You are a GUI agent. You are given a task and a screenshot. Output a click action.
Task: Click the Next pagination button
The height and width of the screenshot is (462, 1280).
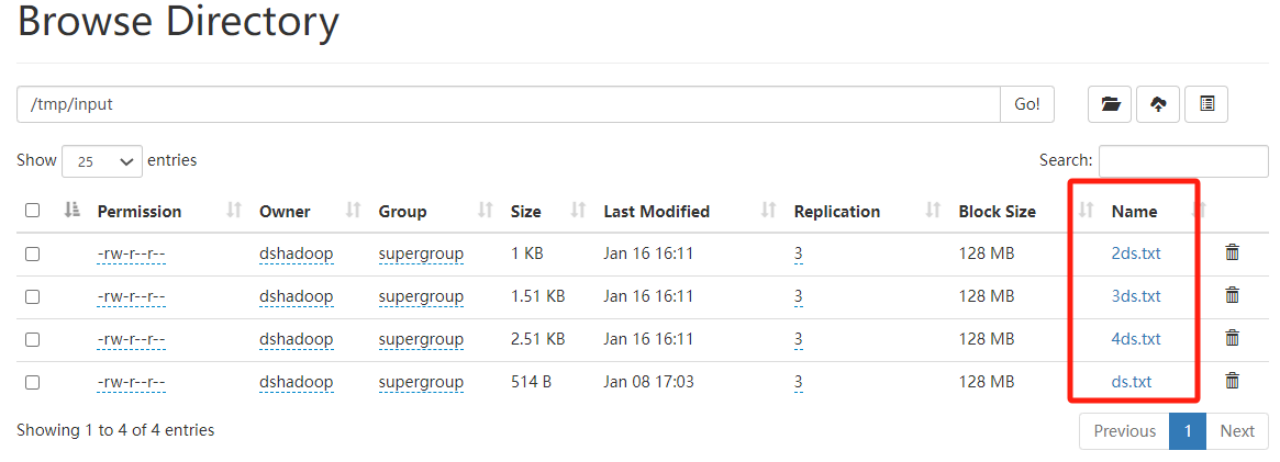click(x=1236, y=431)
